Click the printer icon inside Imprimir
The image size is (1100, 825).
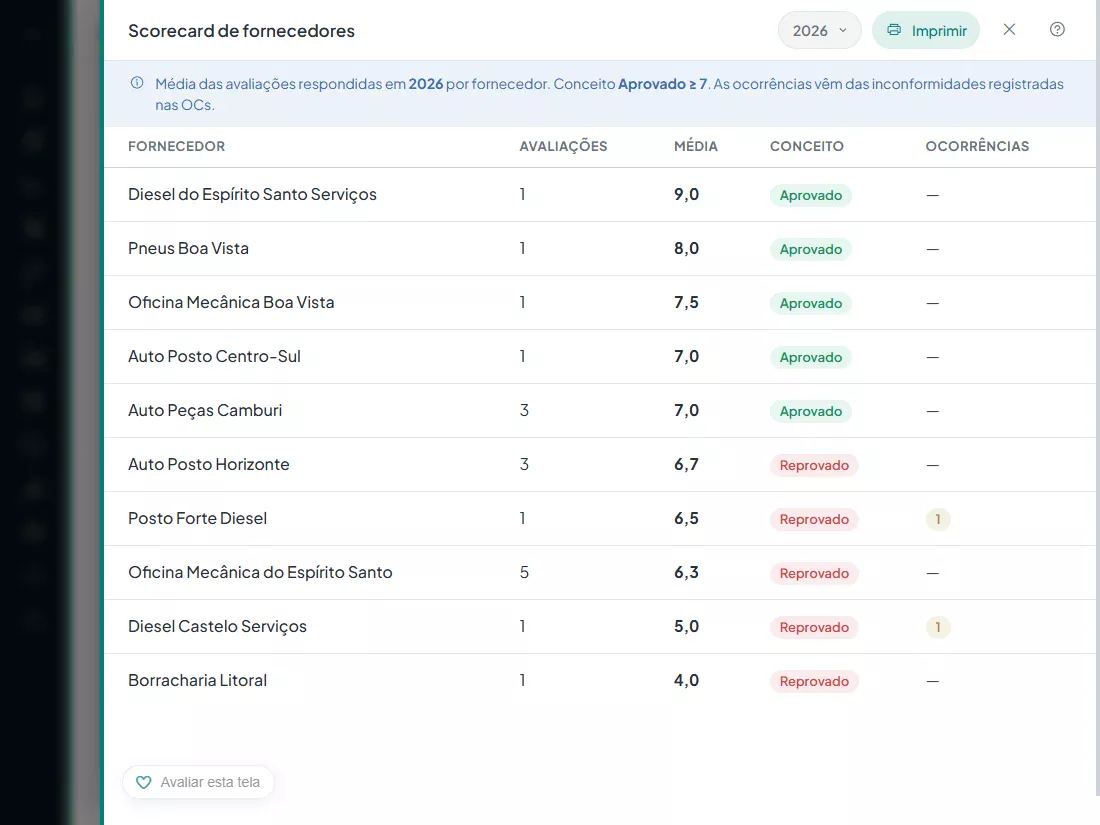[x=894, y=30]
